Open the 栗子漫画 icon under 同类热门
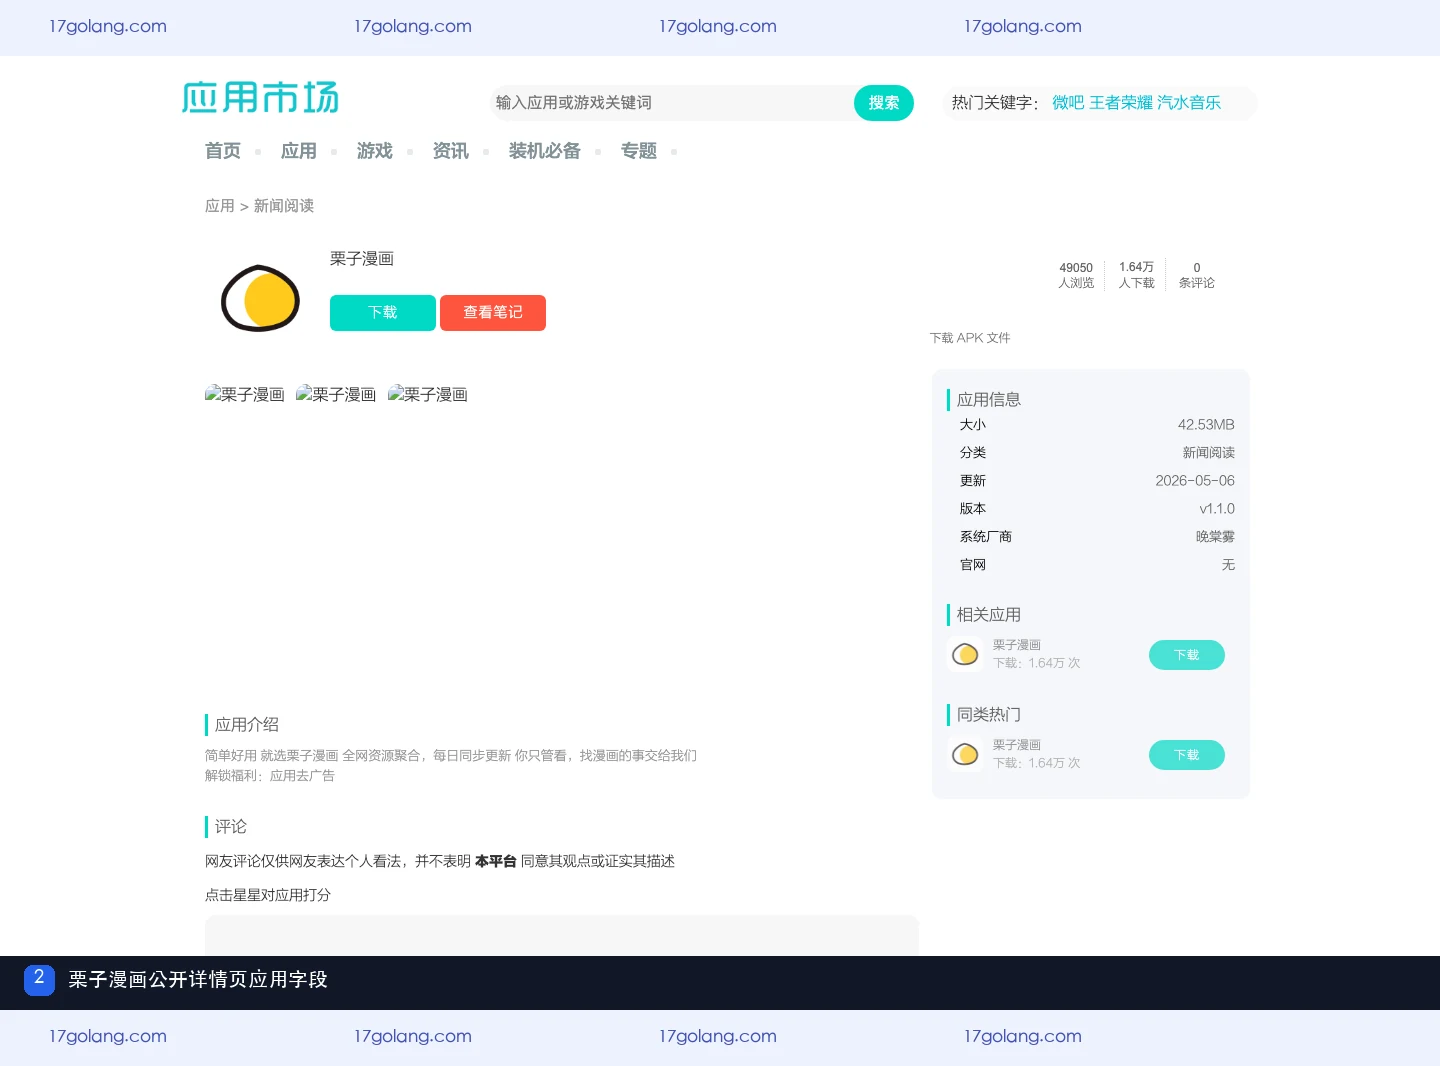 (965, 754)
